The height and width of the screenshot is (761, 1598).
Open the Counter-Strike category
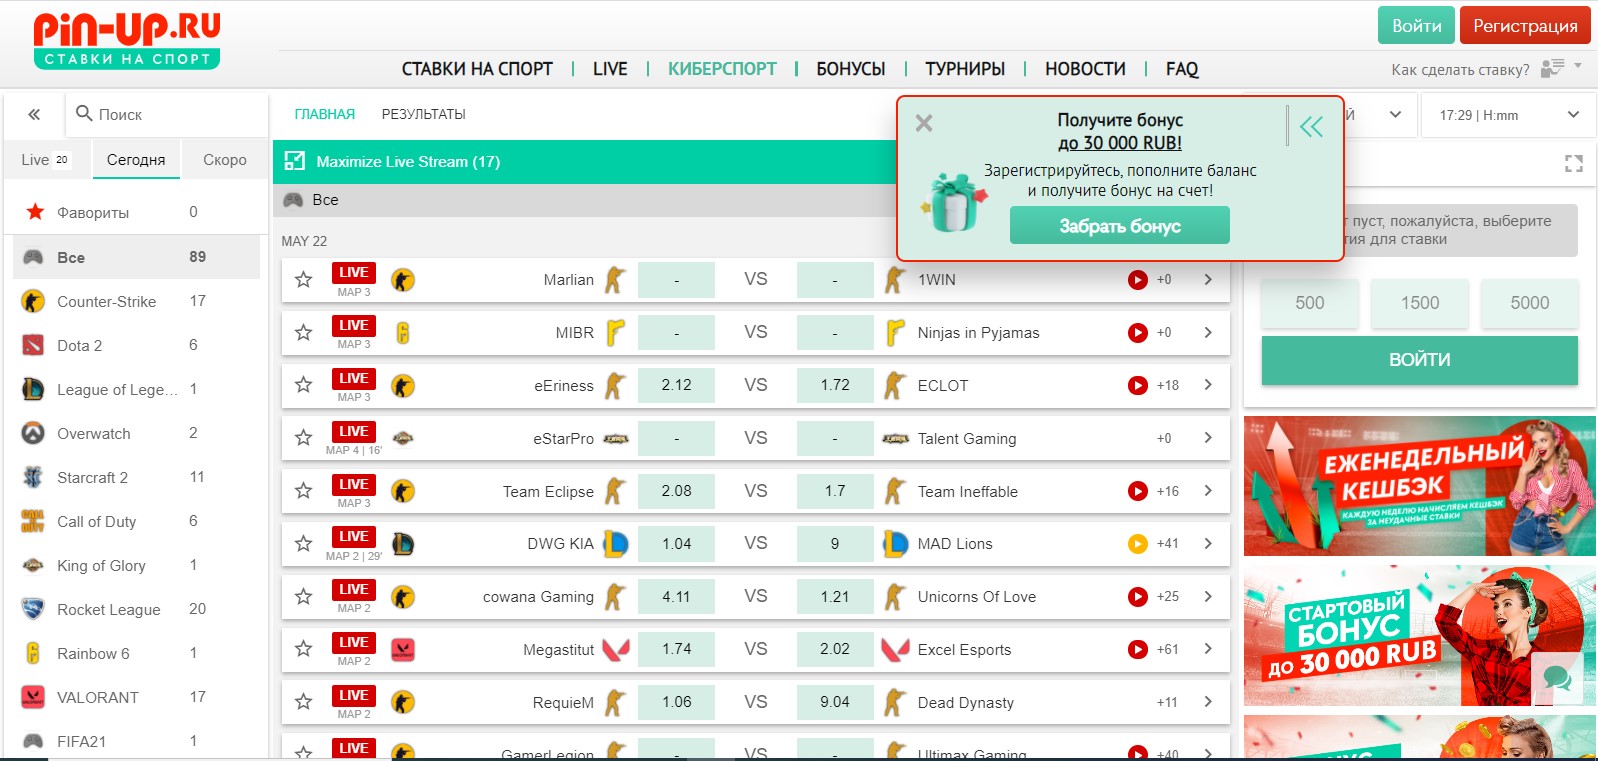136,301
